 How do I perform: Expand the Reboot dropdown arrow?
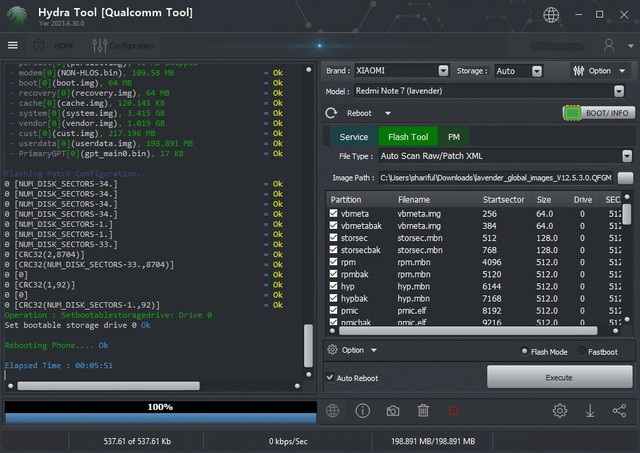(x=388, y=113)
